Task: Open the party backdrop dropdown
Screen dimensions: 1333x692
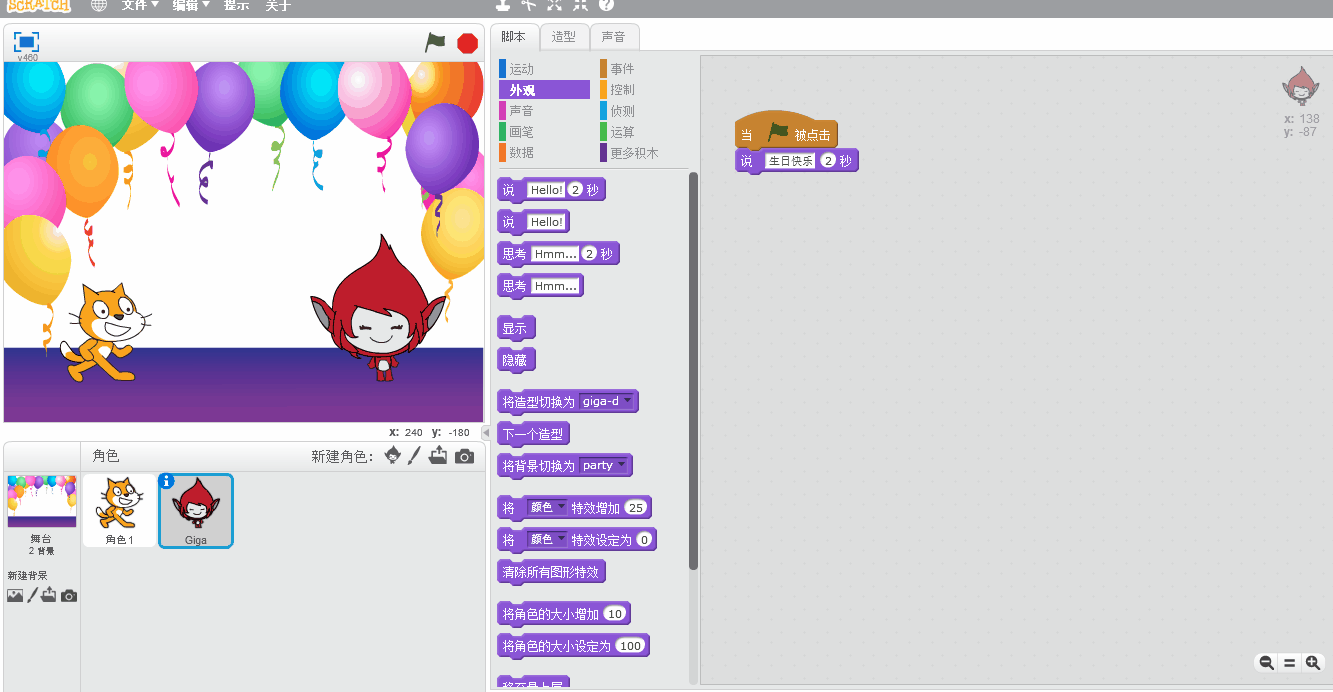Action: [x=603, y=465]
